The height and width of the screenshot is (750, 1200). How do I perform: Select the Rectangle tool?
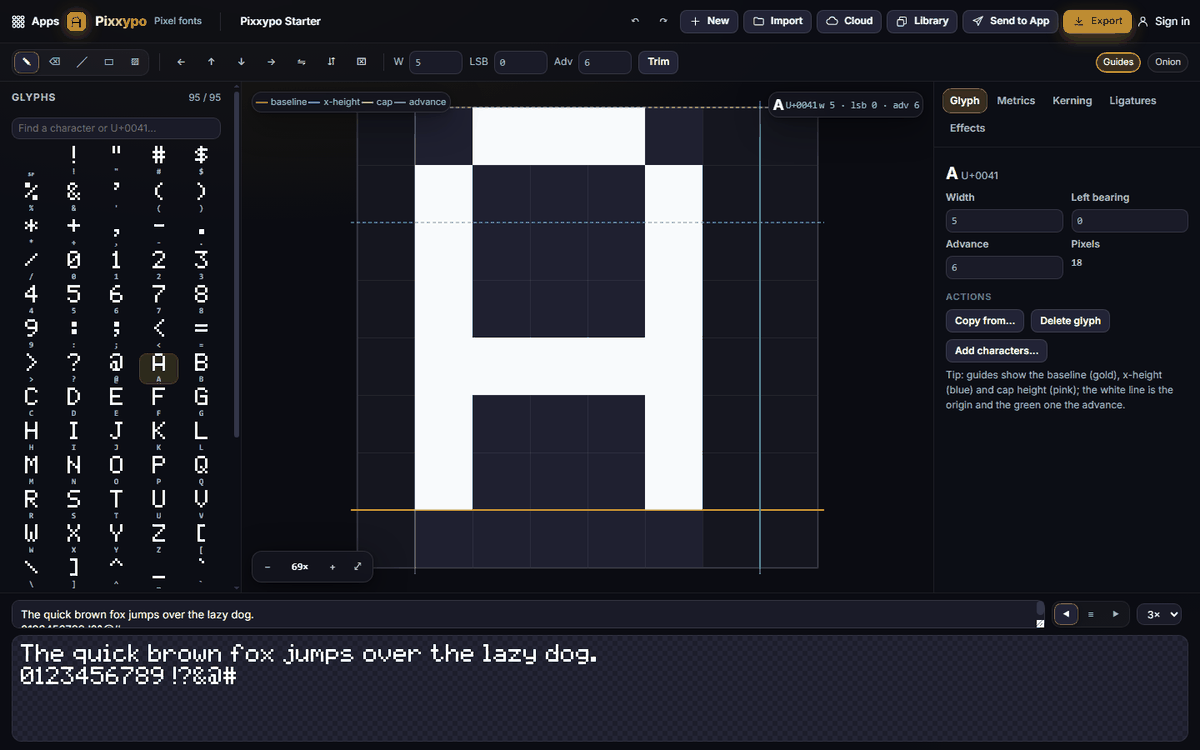(109, 62)
